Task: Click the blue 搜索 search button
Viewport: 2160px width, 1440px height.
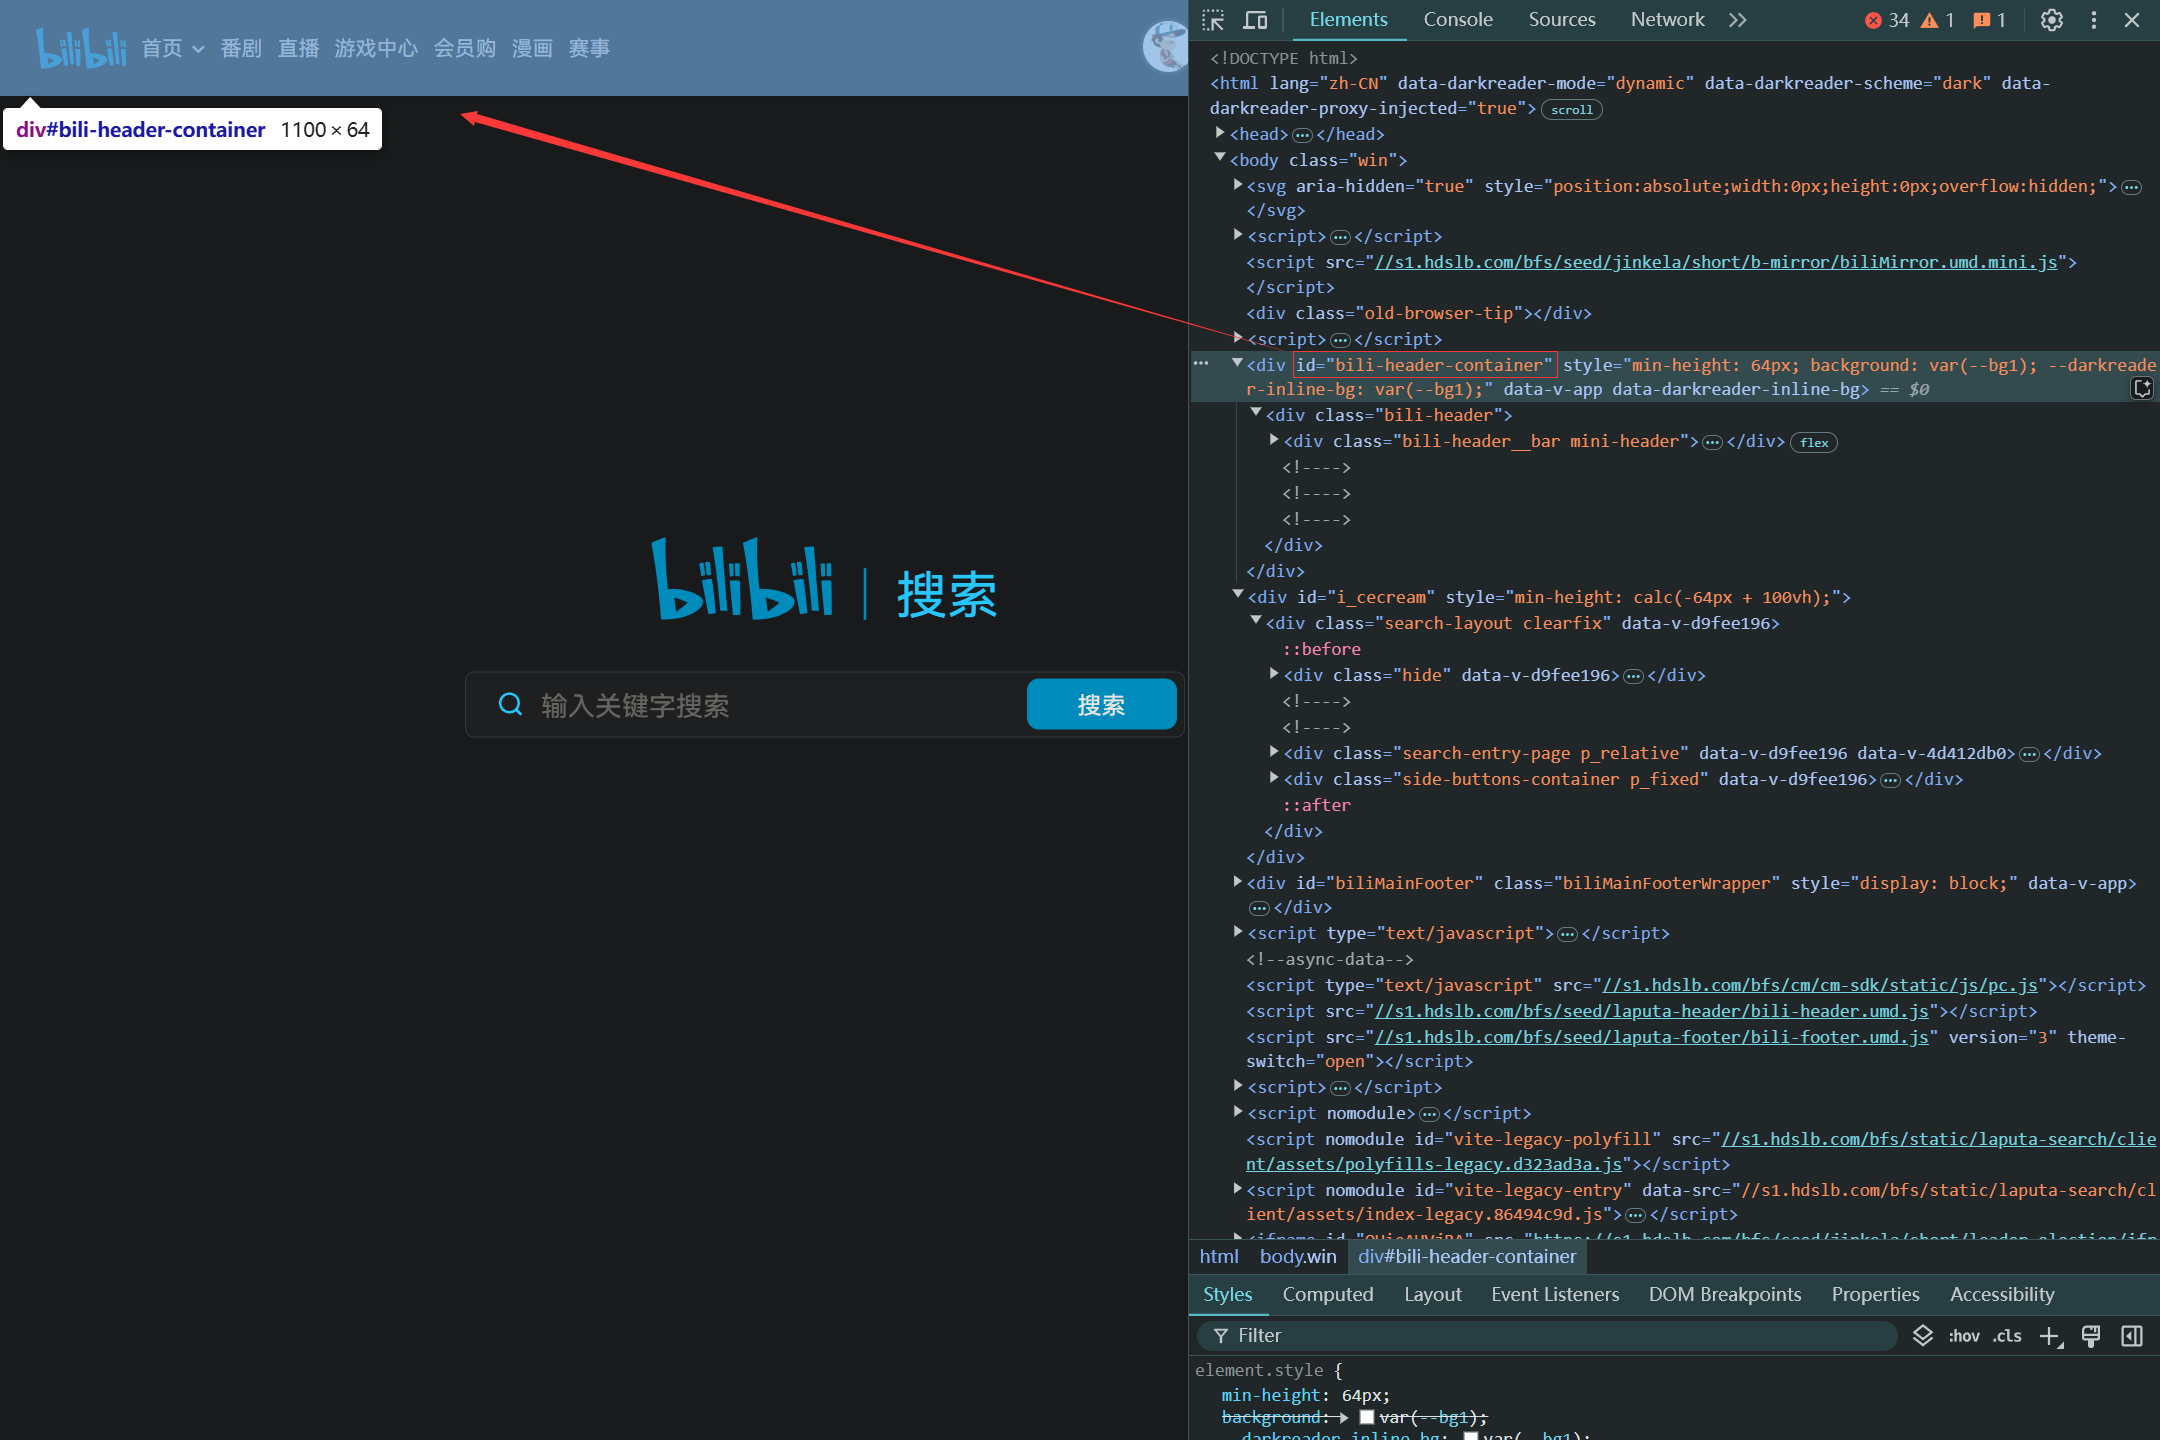Action: [x=1101, y=704]
